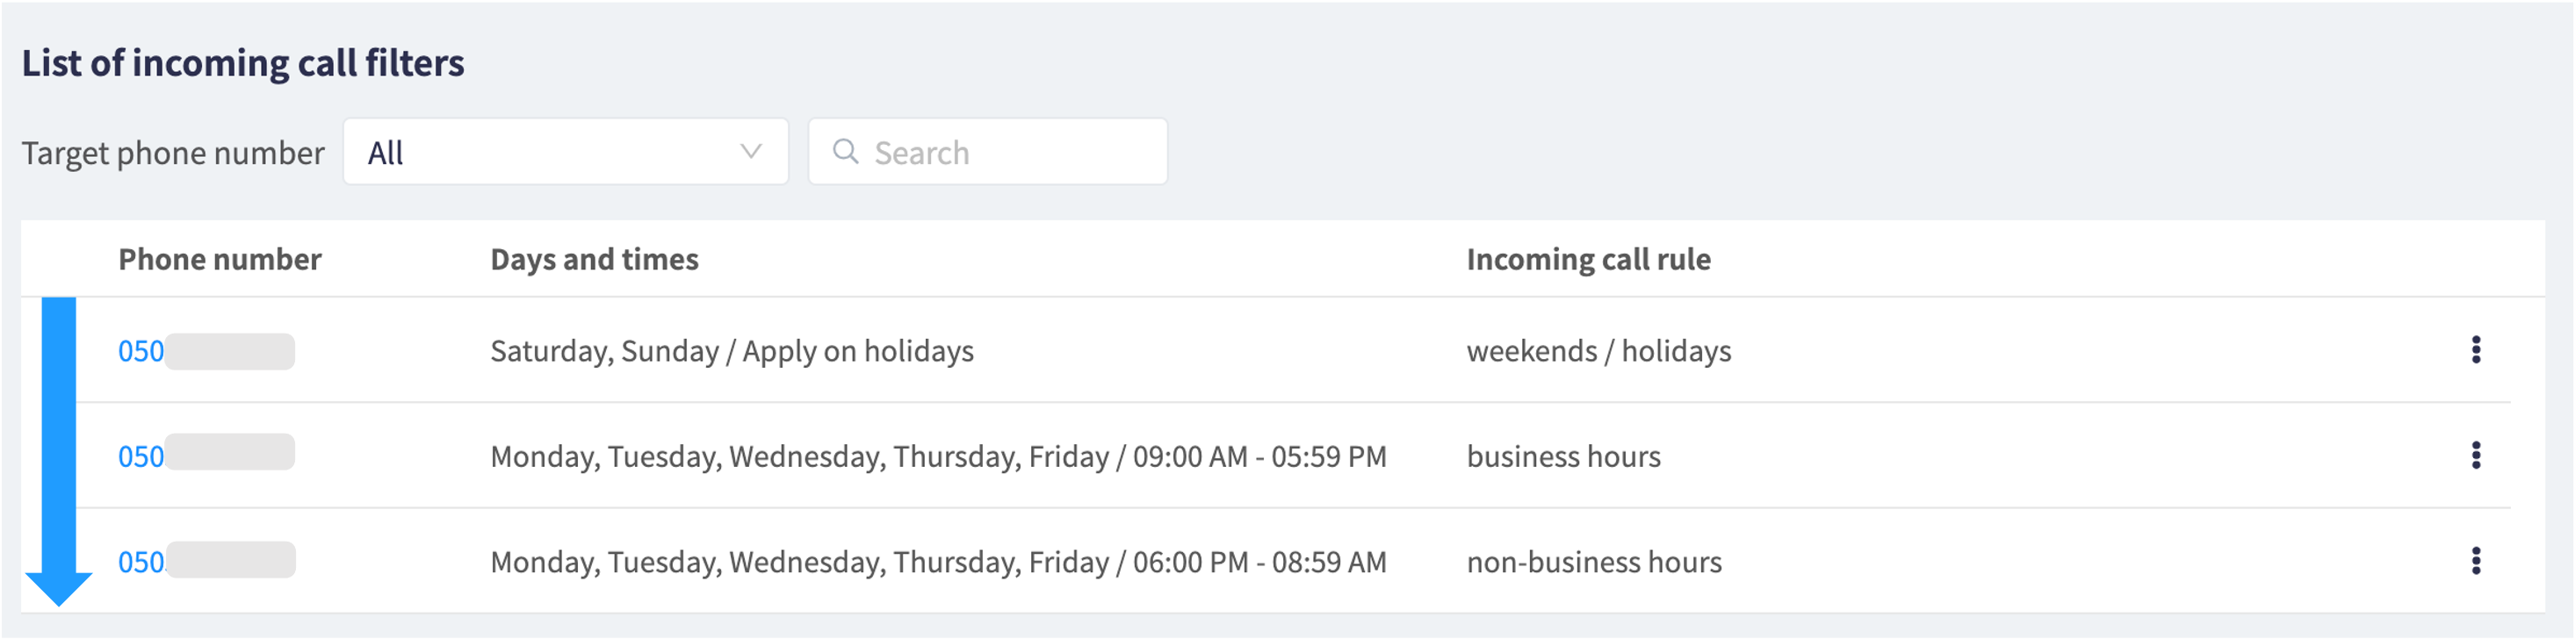The width and height of the screenshot is (2576, 639).
Task: Click the 'weekends / holidays' rule name
Action: click(x=1598, y=351)
